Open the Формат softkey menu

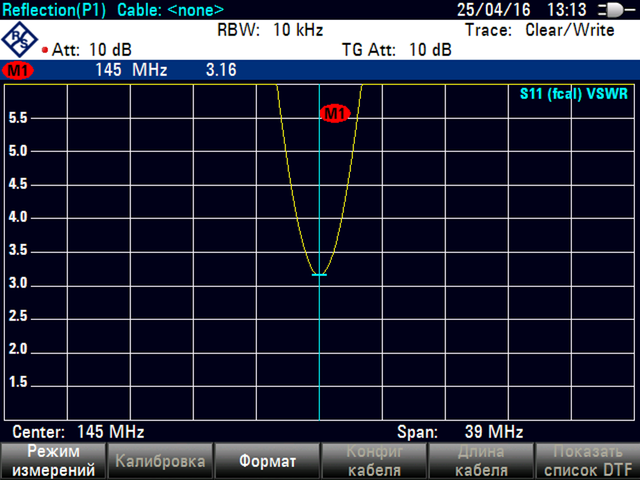pos(266,461)
